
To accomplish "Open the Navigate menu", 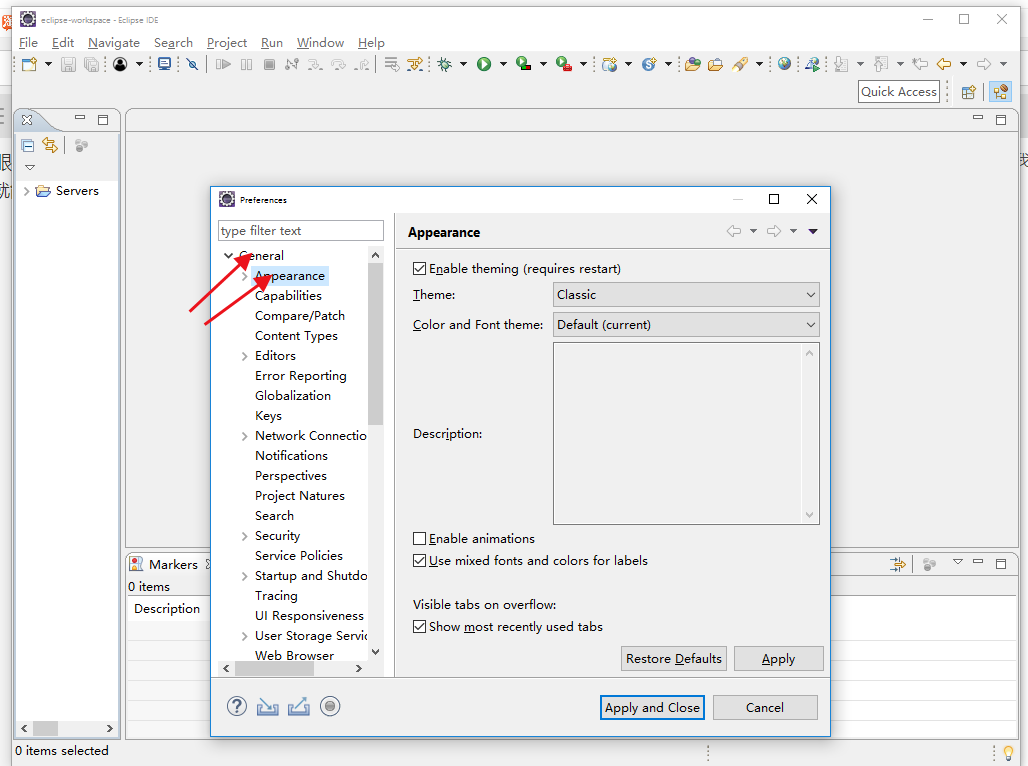I will [114, 43].
